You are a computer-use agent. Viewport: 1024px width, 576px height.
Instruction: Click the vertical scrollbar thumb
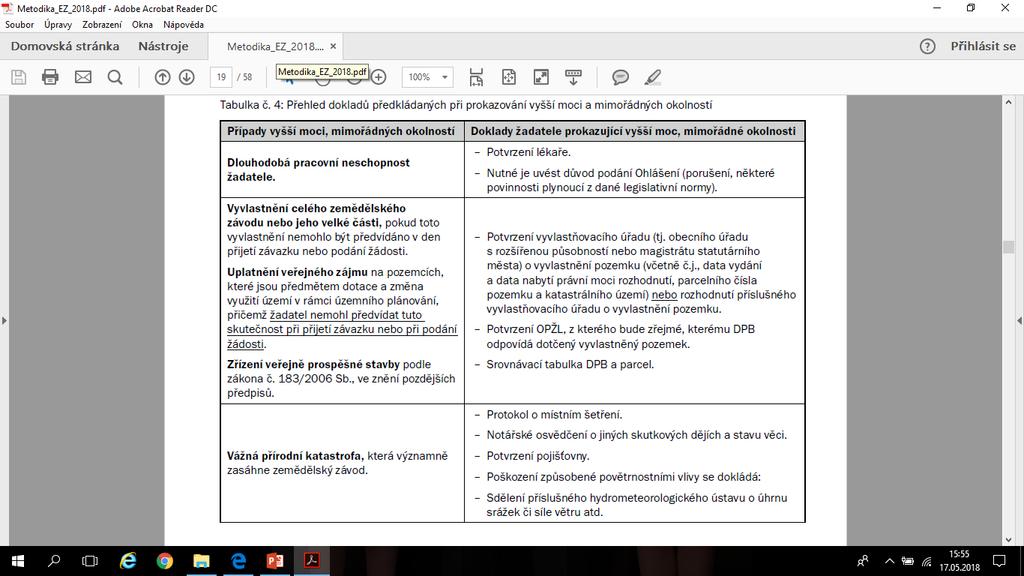pyautogui.click(x=1008, y=247)
